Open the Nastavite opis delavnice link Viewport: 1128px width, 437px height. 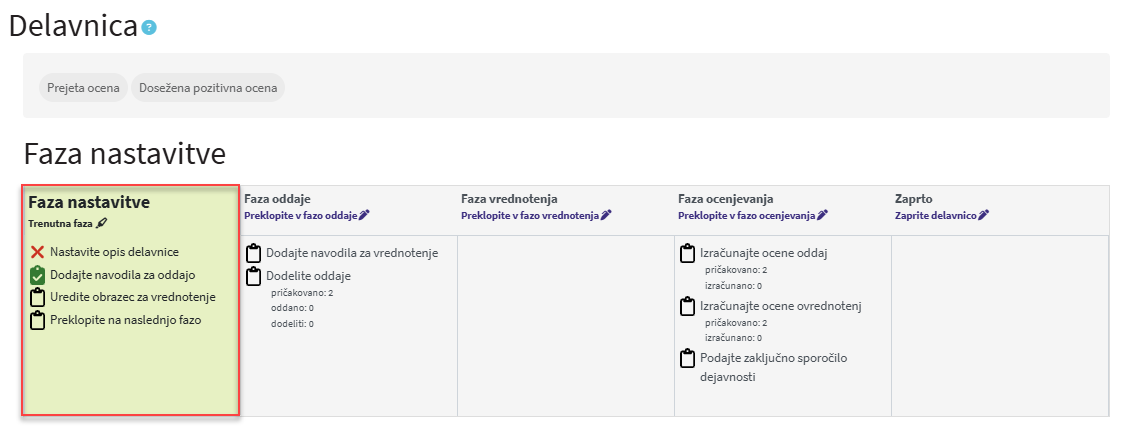[114, 252]
